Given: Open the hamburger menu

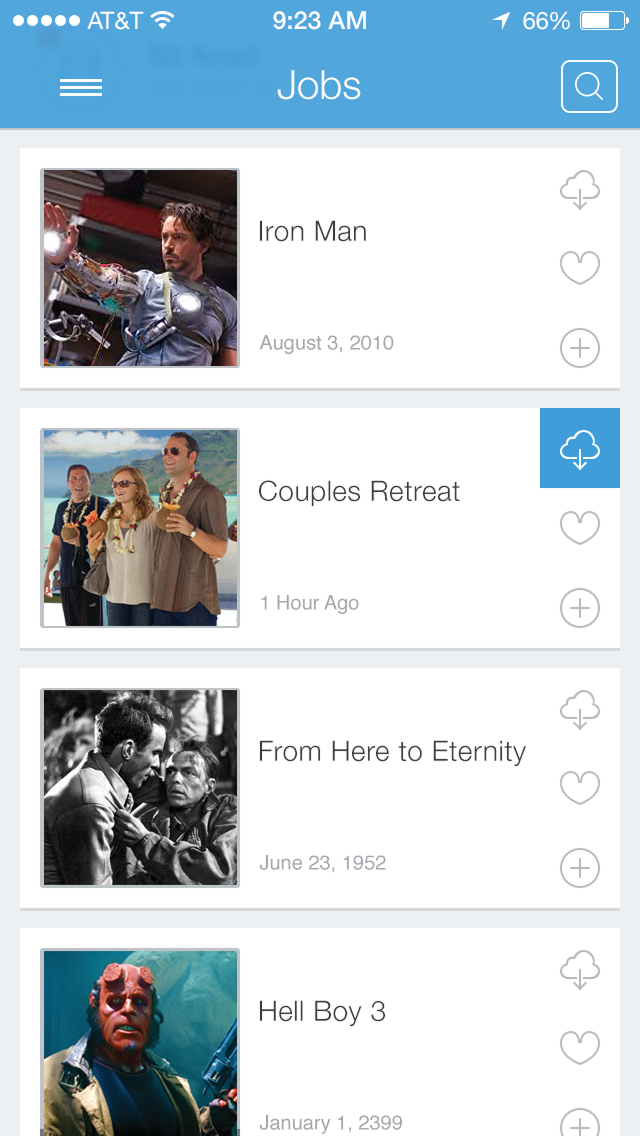Looking at the screenshot, I should [81, 88].
